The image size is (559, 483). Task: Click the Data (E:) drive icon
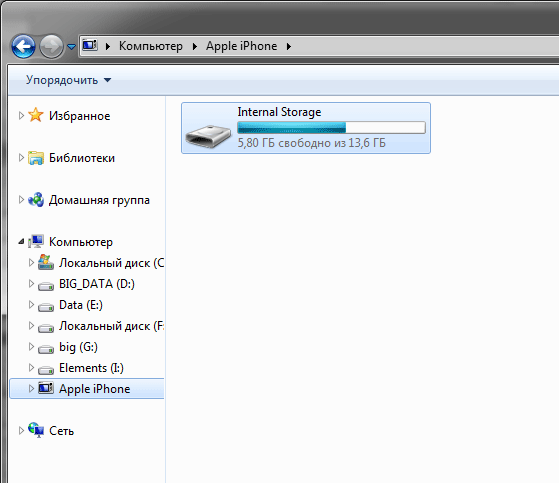tap(46, 306)
